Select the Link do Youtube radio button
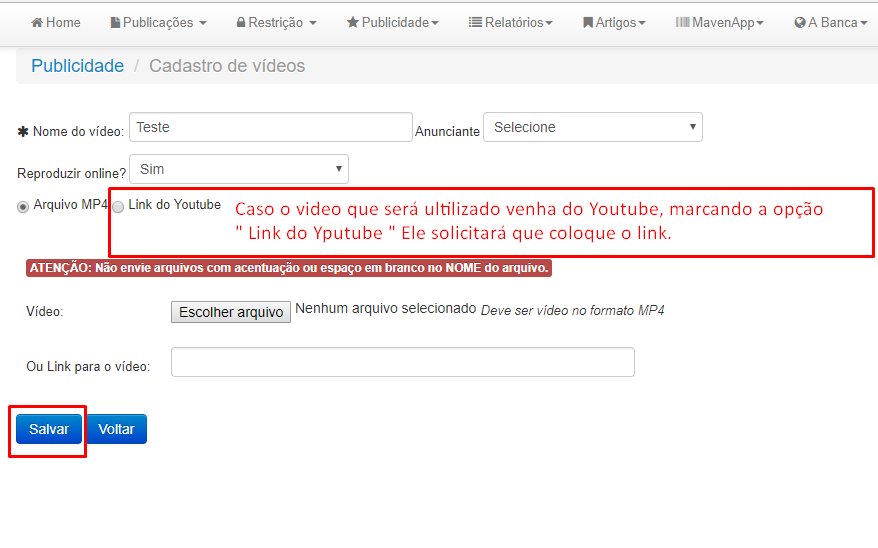This screenshot has width=878, height=548. (118, 207)
